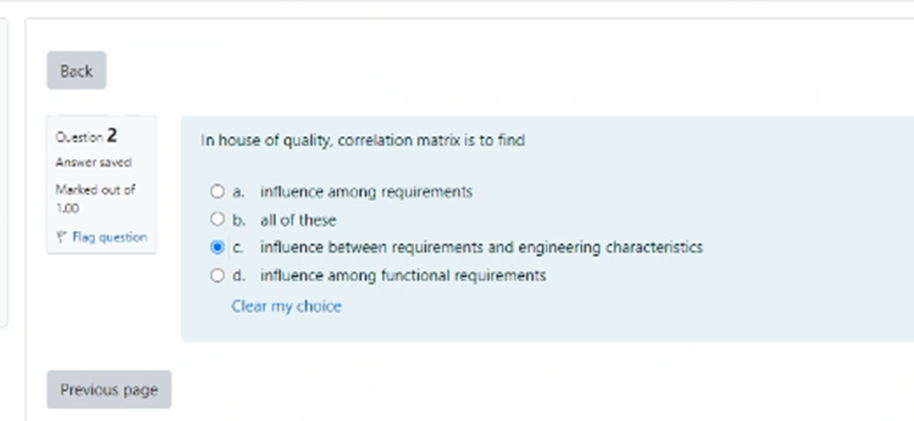Click the question text about house of quality
This screenshot has height=421, width=914.
363,141
